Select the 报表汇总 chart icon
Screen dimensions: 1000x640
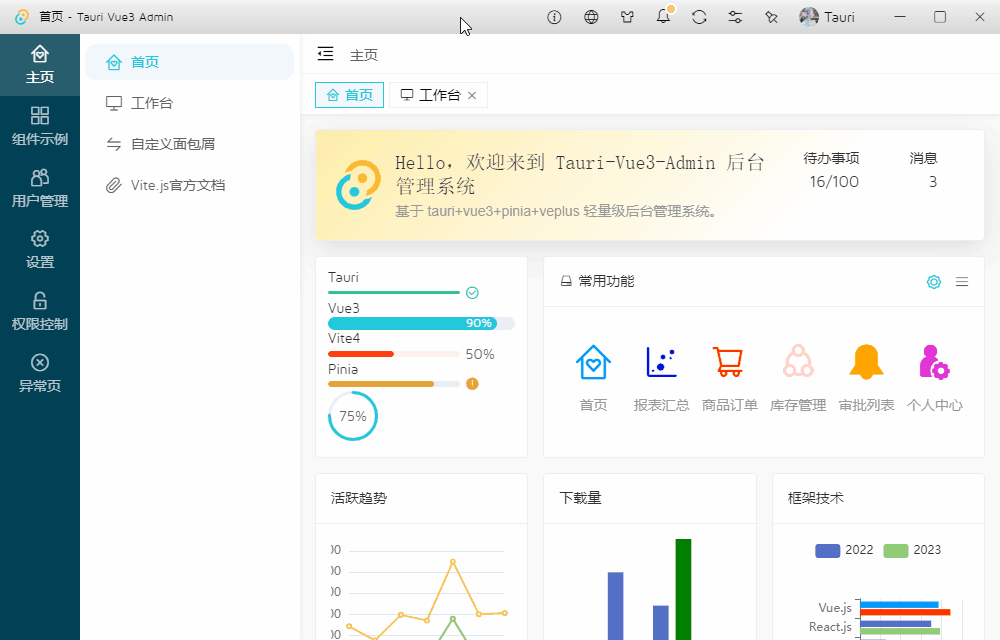(661, 362)
